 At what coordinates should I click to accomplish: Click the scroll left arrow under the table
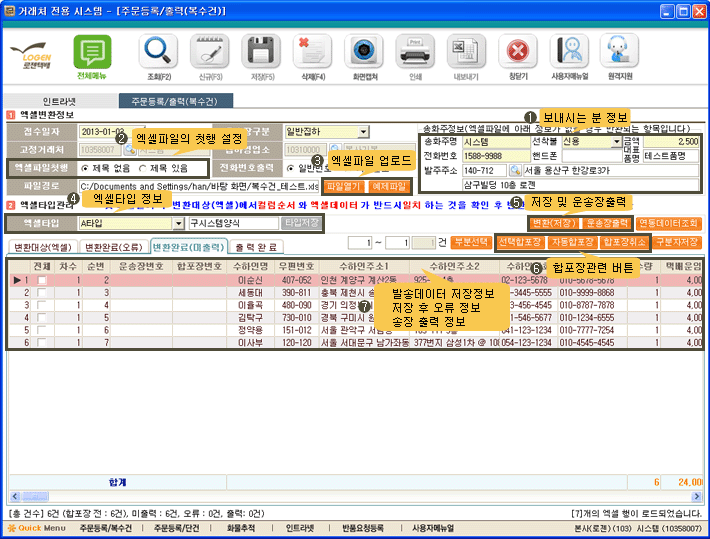pyautogui.click(x=15, y=496)
